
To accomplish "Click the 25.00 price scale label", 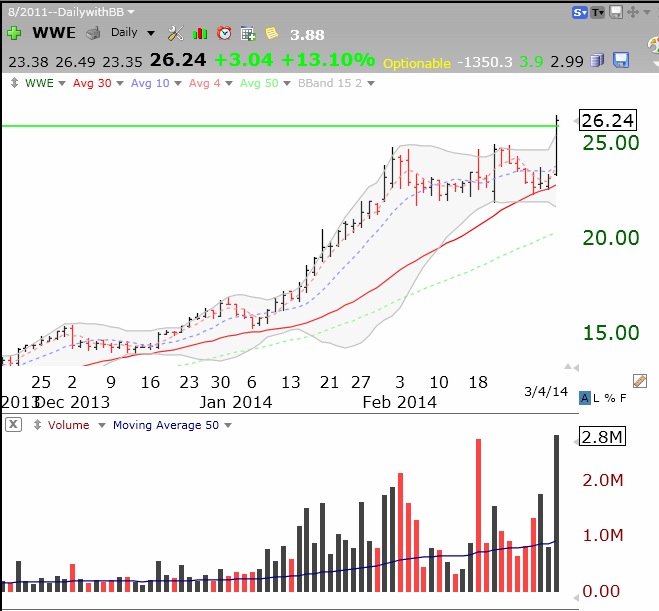I will tap(611, 143).
